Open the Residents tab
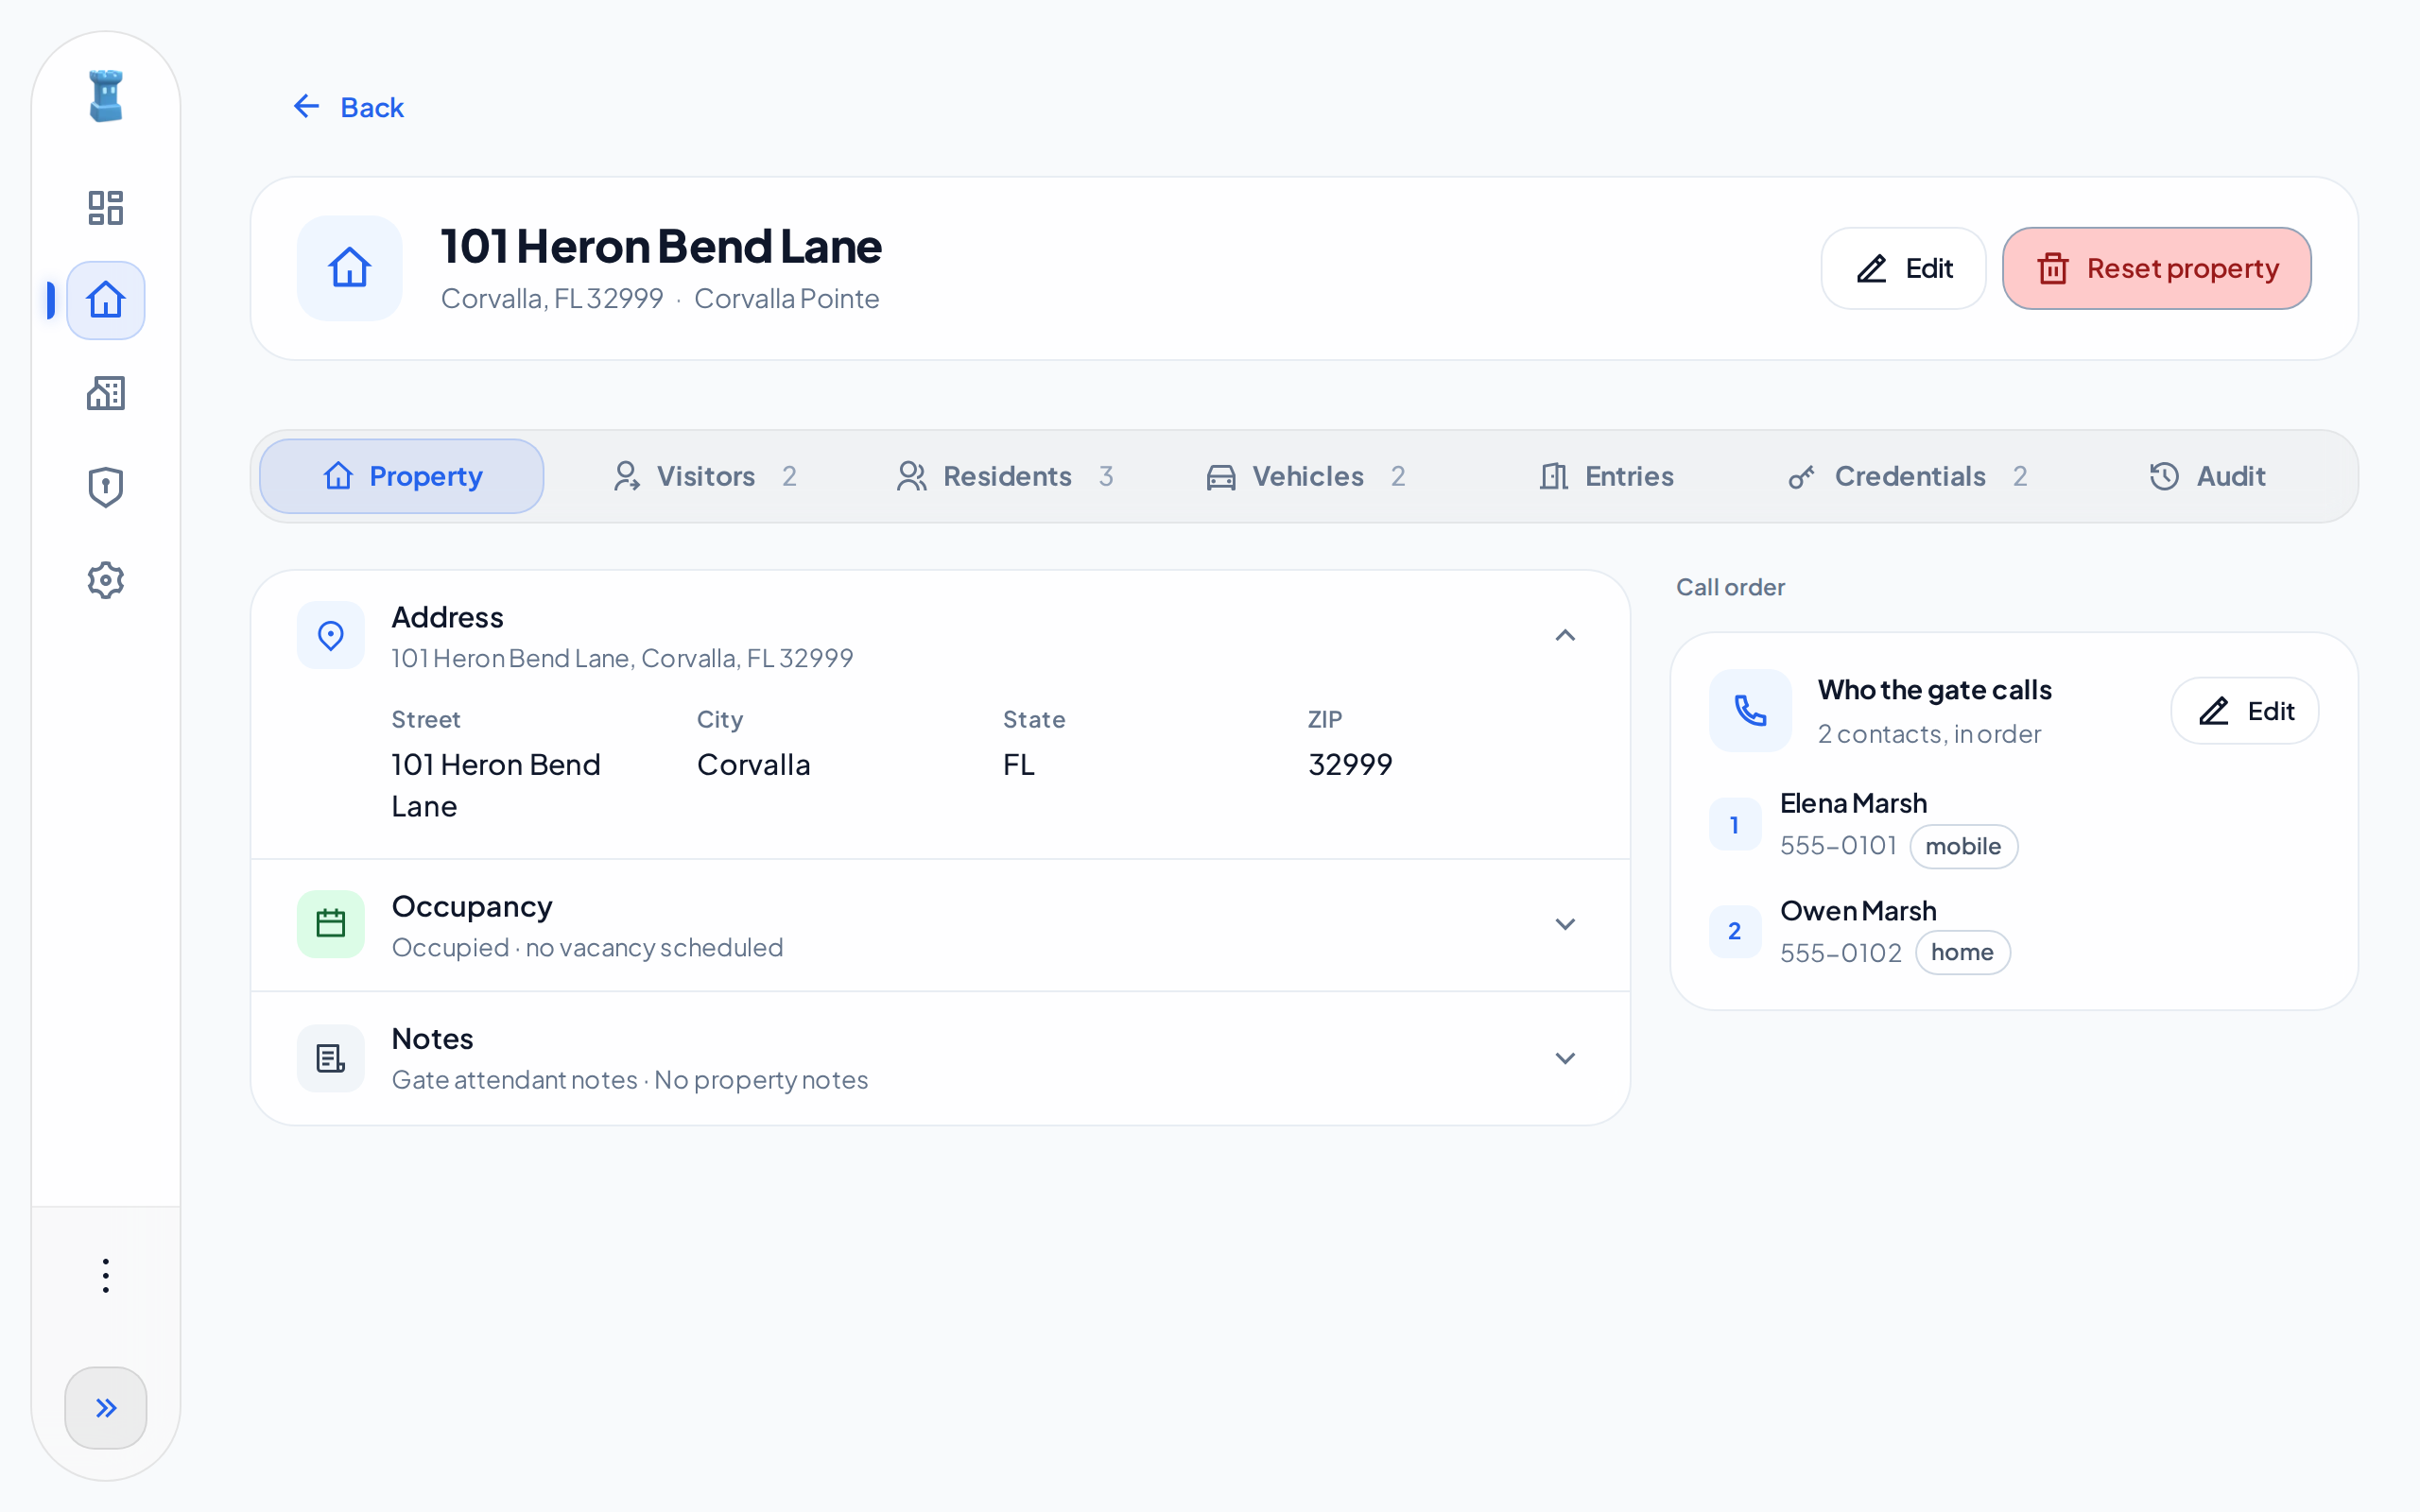The width and height of the screenshot is (2420, 1512). 1005,476
